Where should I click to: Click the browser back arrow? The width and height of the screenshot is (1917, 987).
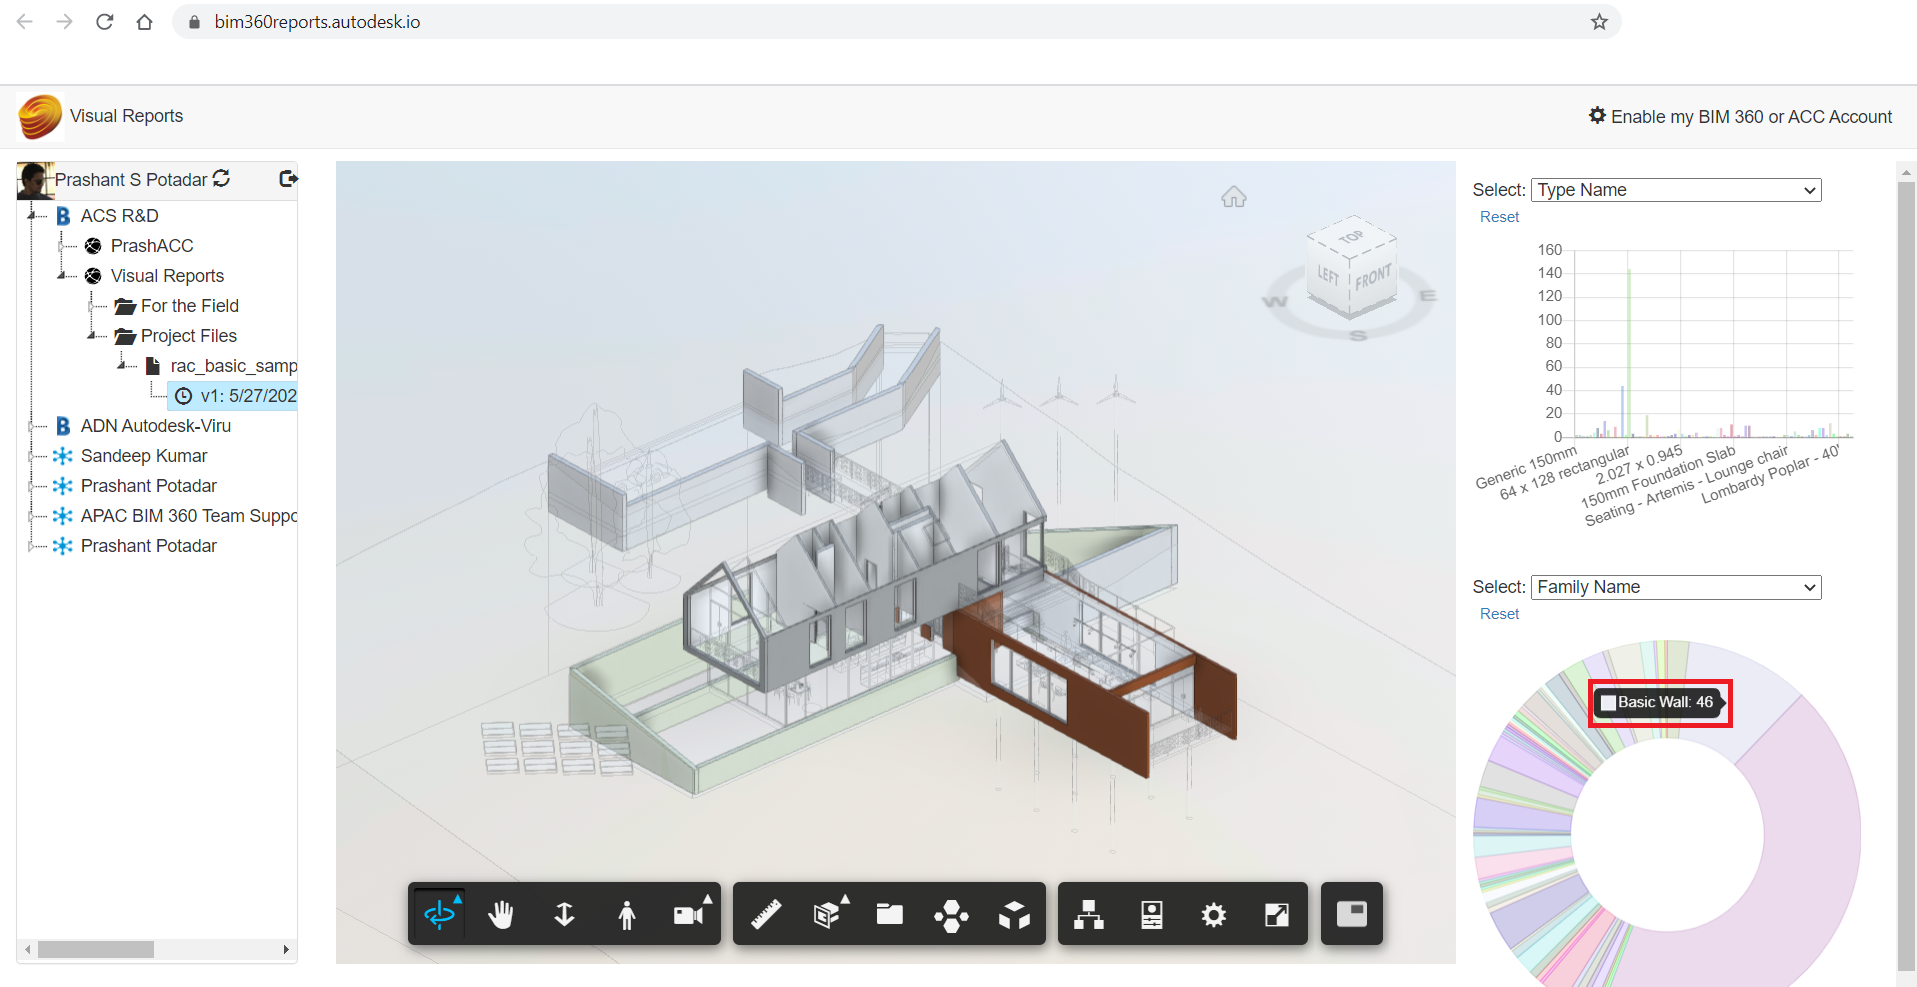coord(25,22)
